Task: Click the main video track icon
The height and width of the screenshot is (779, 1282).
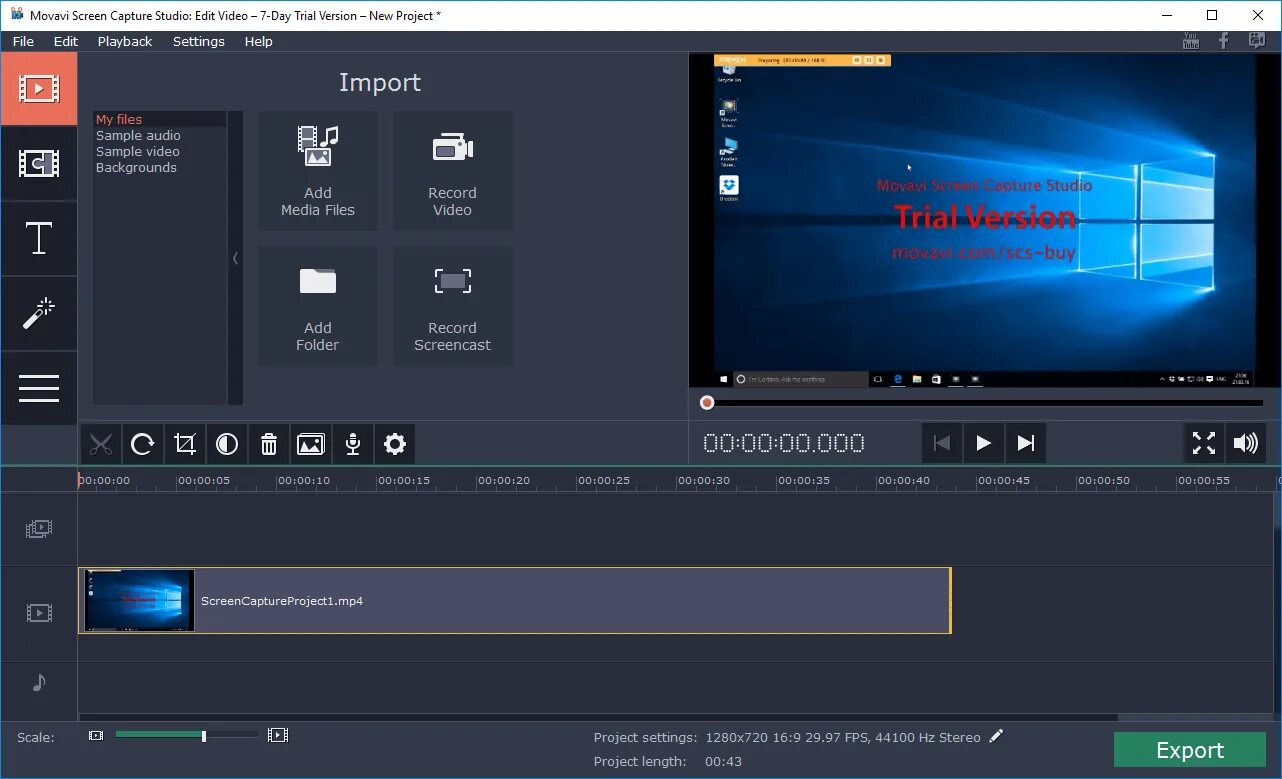Action: (39, 613)
